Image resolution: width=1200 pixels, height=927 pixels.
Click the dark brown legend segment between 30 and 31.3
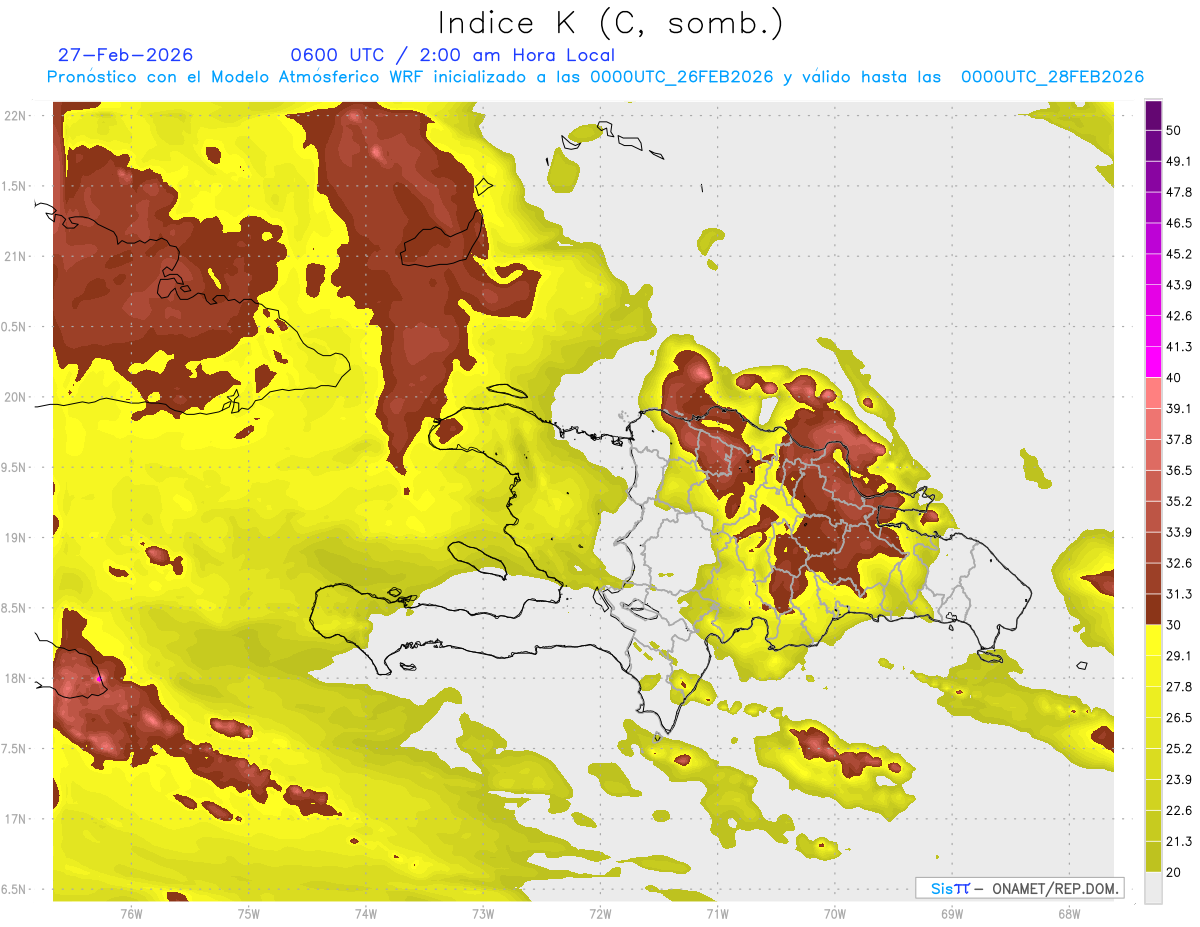click(1153, 609)
